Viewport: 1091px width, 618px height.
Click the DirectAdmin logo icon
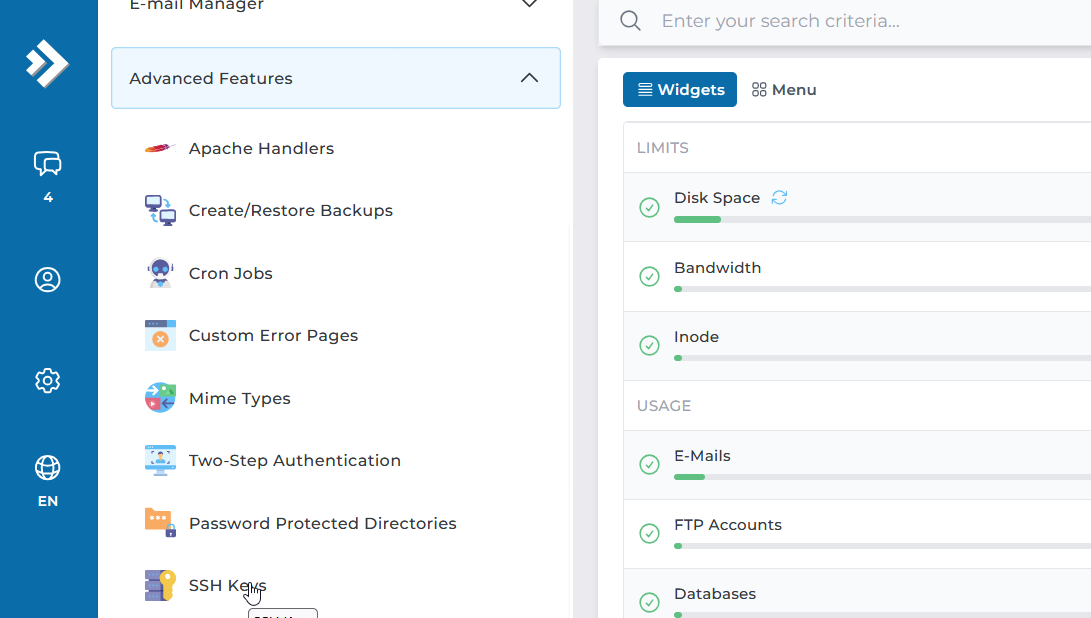(x=47, y=63)
